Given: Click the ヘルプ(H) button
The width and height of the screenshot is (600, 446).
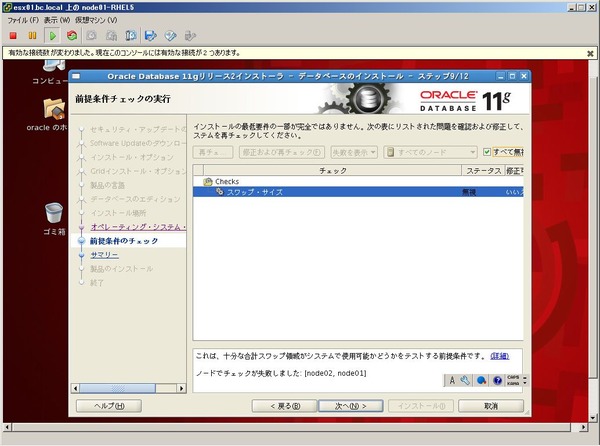Looking at the screenshot, I should [109, 406].
